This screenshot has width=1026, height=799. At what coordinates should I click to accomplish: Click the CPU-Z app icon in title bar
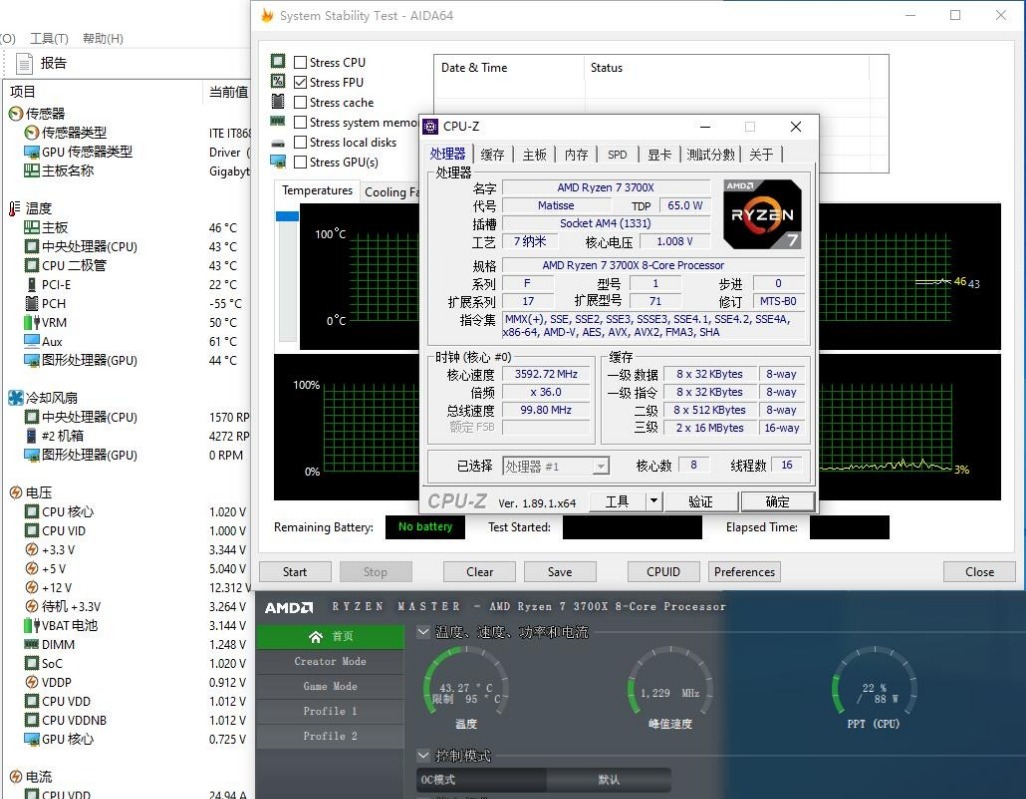(430, 126)
